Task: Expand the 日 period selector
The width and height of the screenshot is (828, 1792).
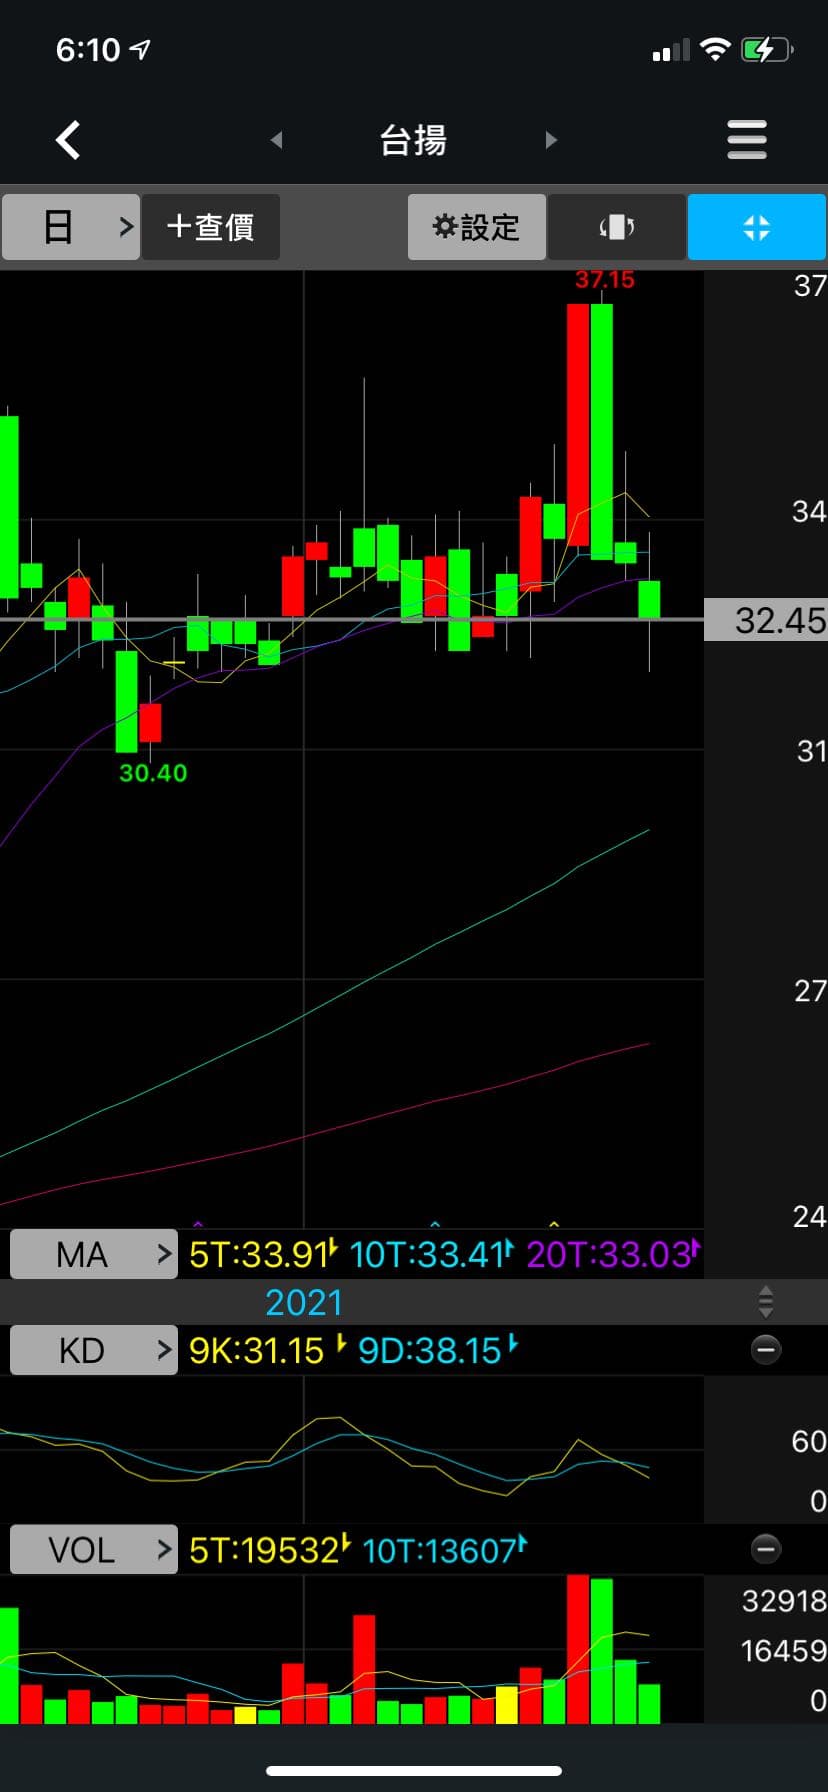Action: (71, 227)
